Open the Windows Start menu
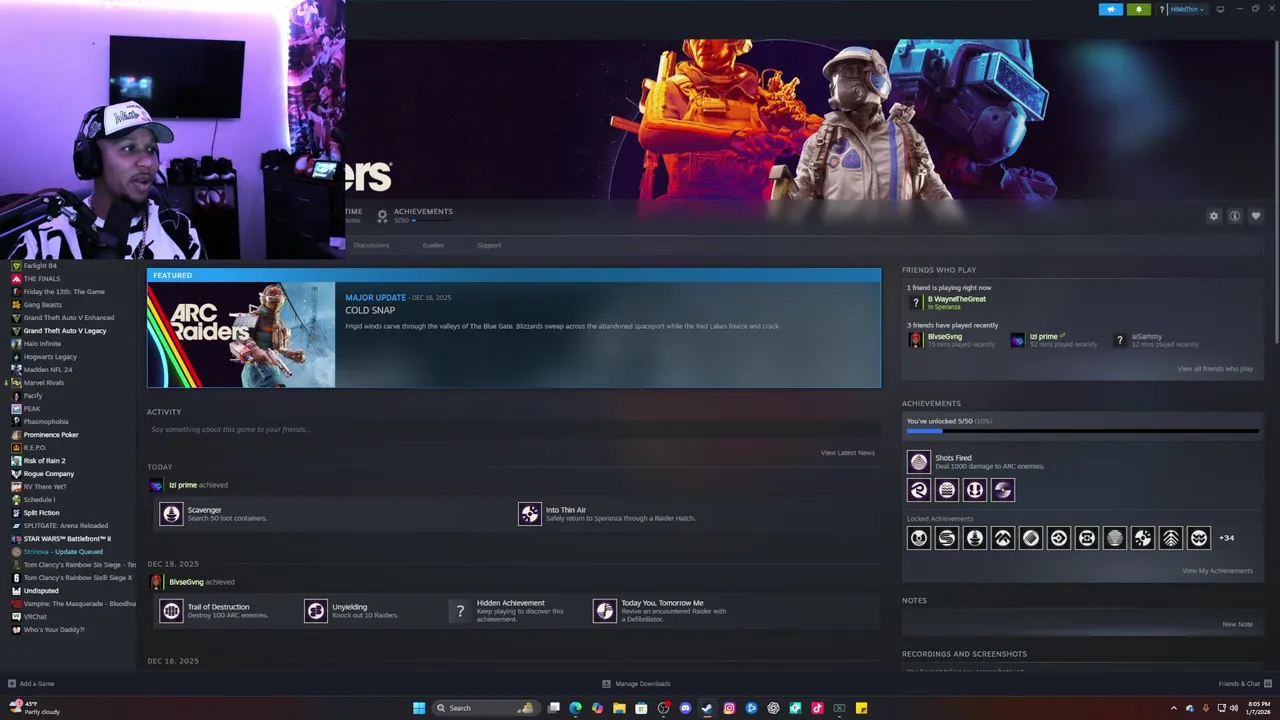The height and width of the screenshot is (720, 1280). (419, 708)
